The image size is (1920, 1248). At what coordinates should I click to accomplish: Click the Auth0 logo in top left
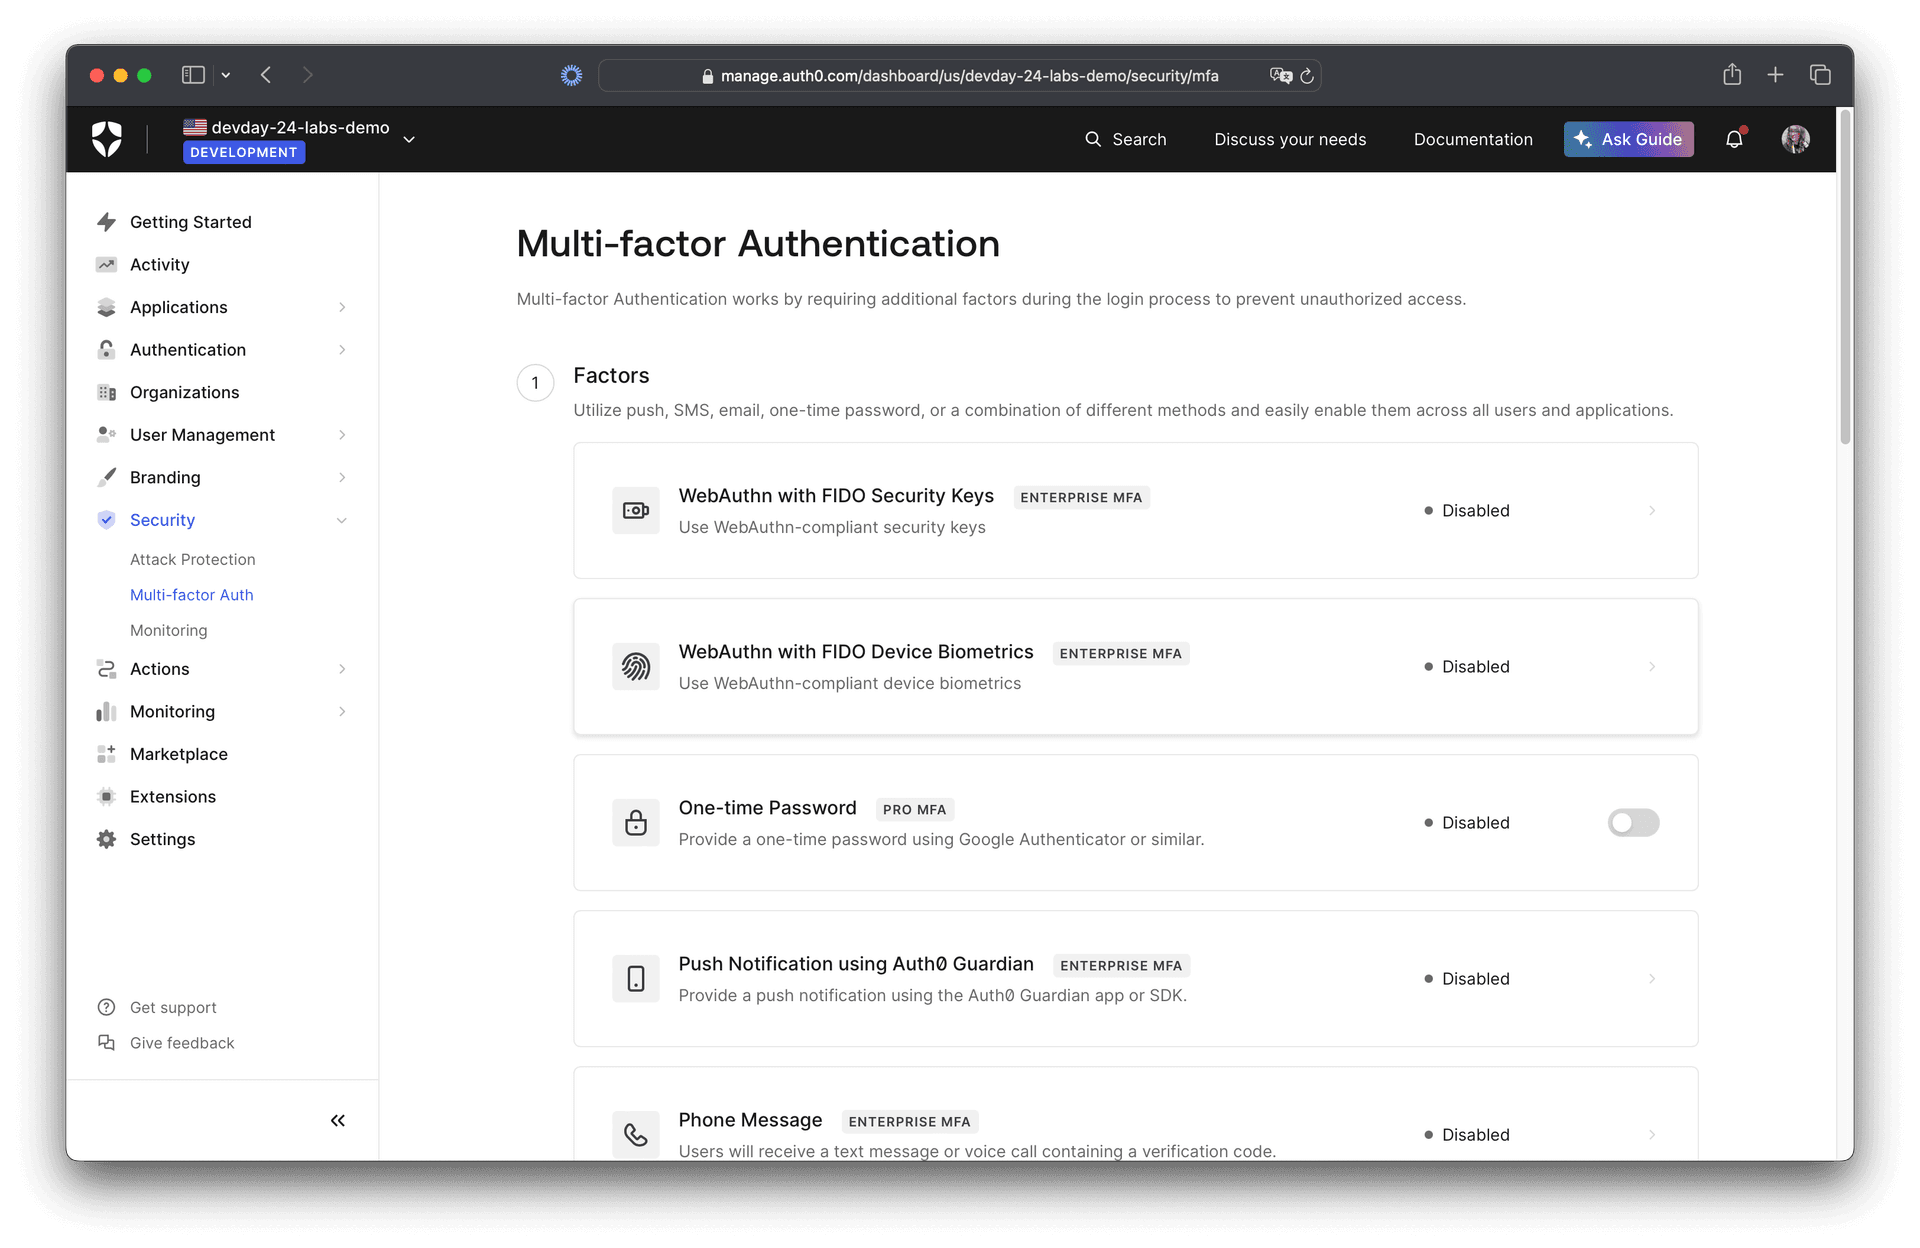click(x=107, y=138)
